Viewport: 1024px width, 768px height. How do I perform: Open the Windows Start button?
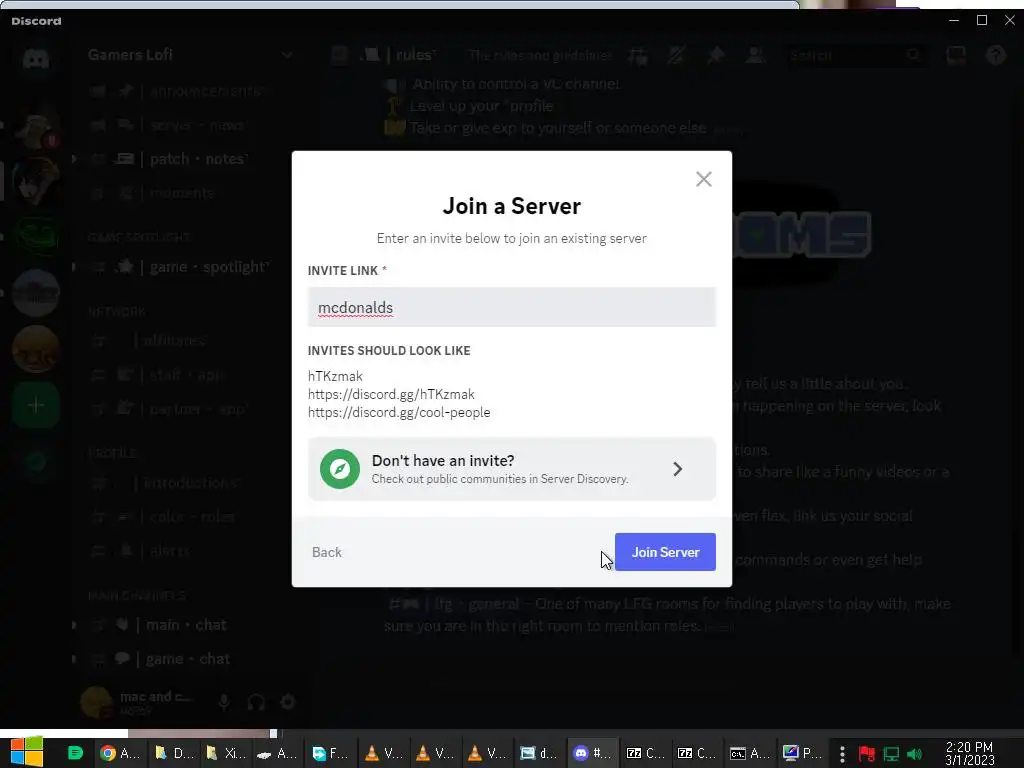26,753
